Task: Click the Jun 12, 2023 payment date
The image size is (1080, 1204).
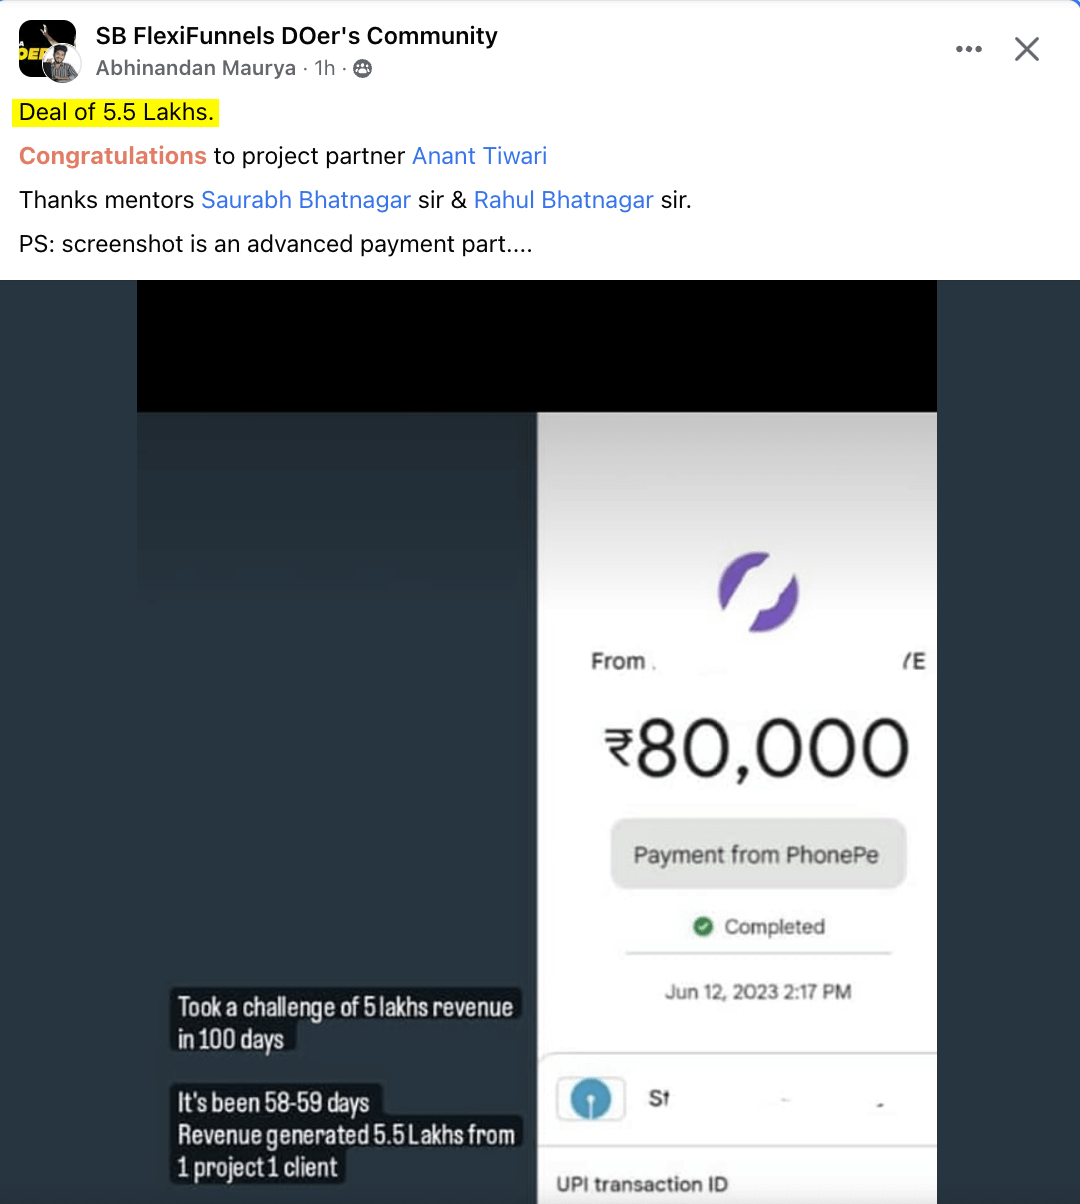Action: (x=758, y=992)
